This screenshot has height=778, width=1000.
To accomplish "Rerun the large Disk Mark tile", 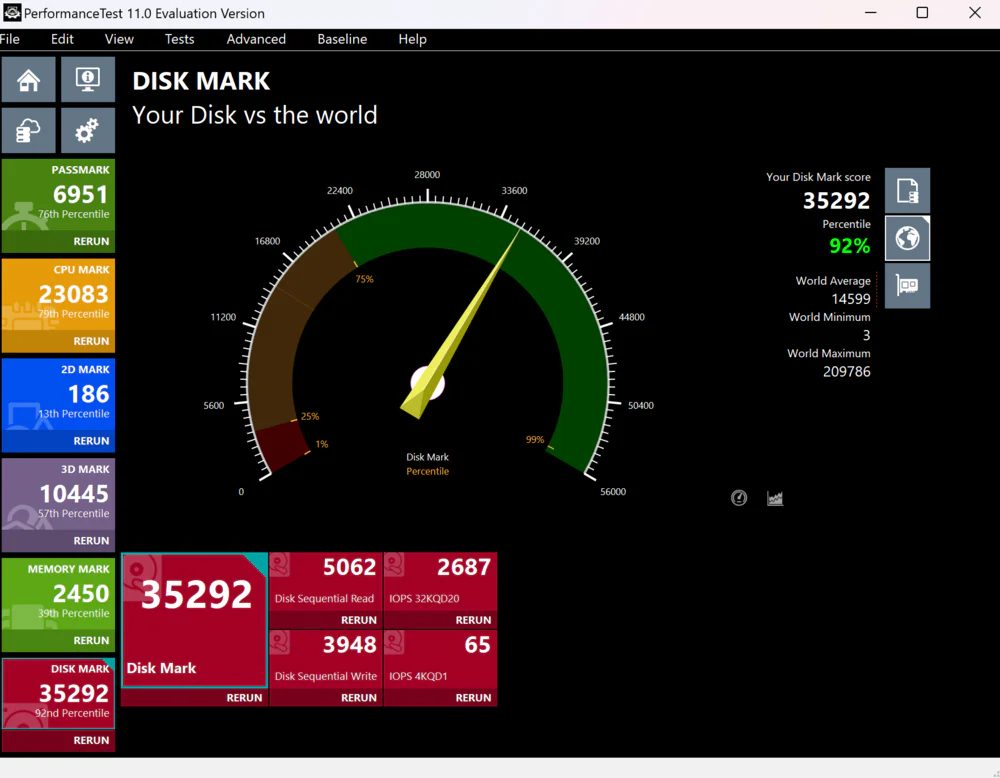I will click(244, 698).
